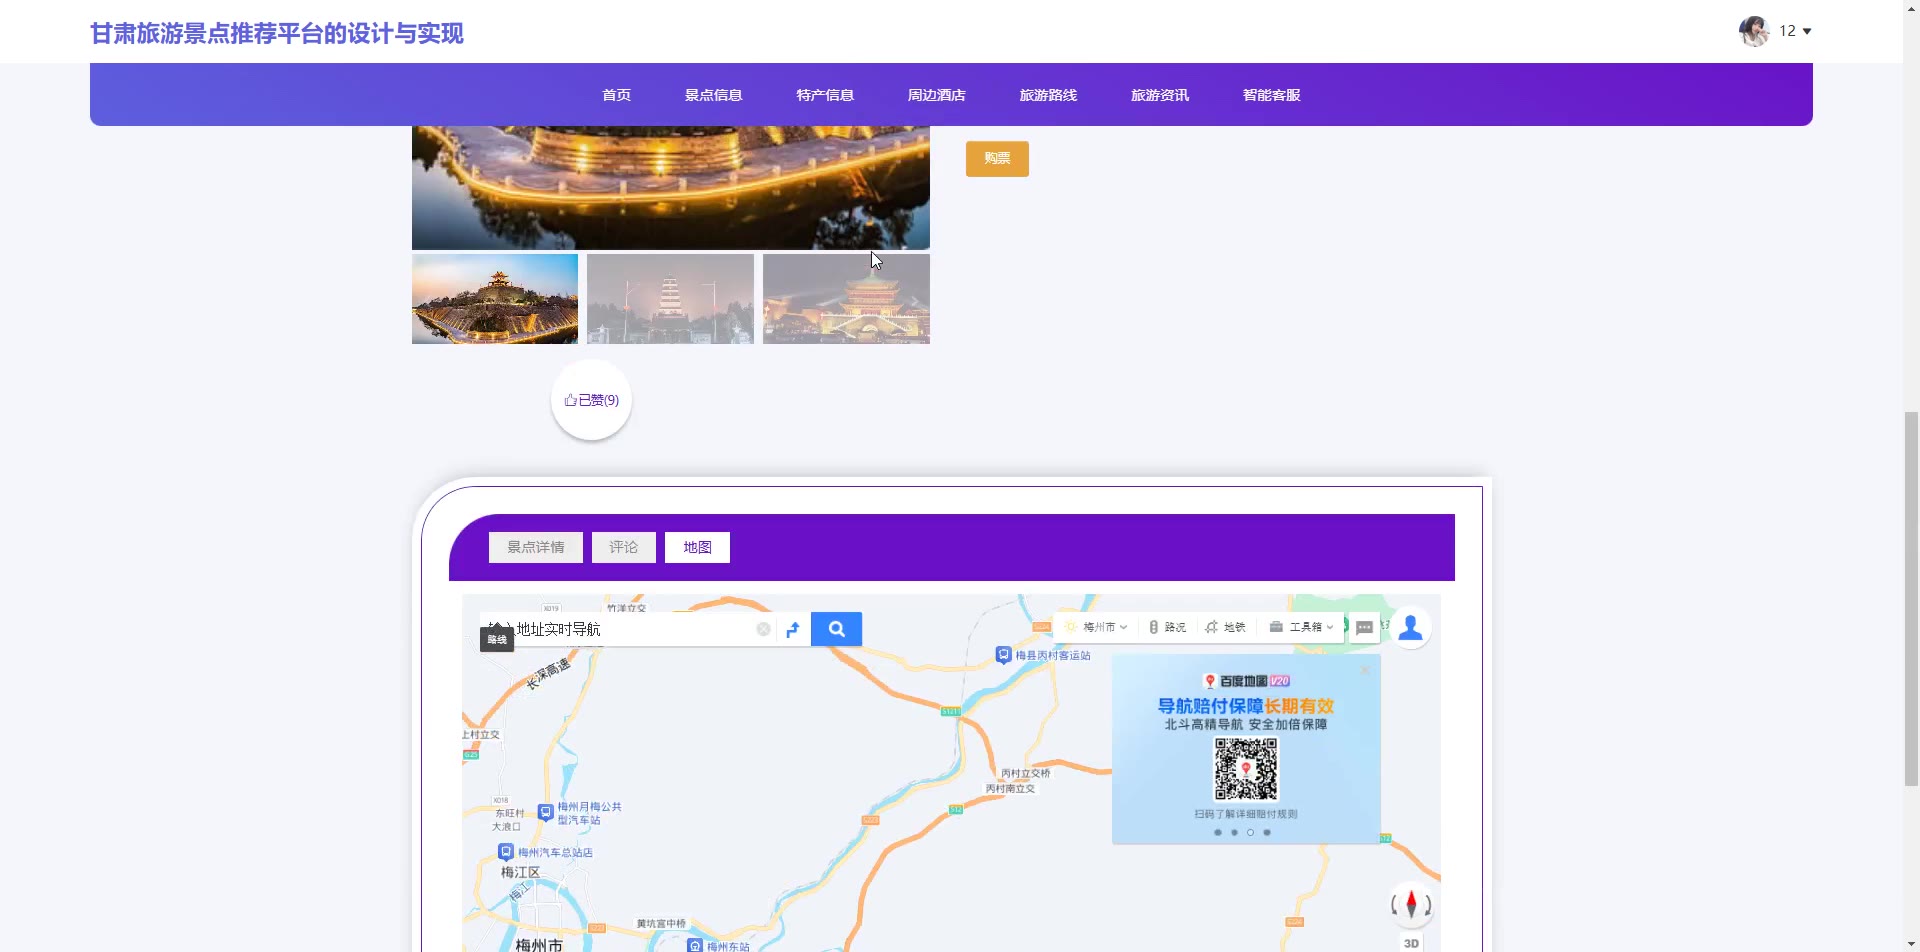Select the third carousel dot in popup
1920x952 pixels.
[x=1250, y=832]
